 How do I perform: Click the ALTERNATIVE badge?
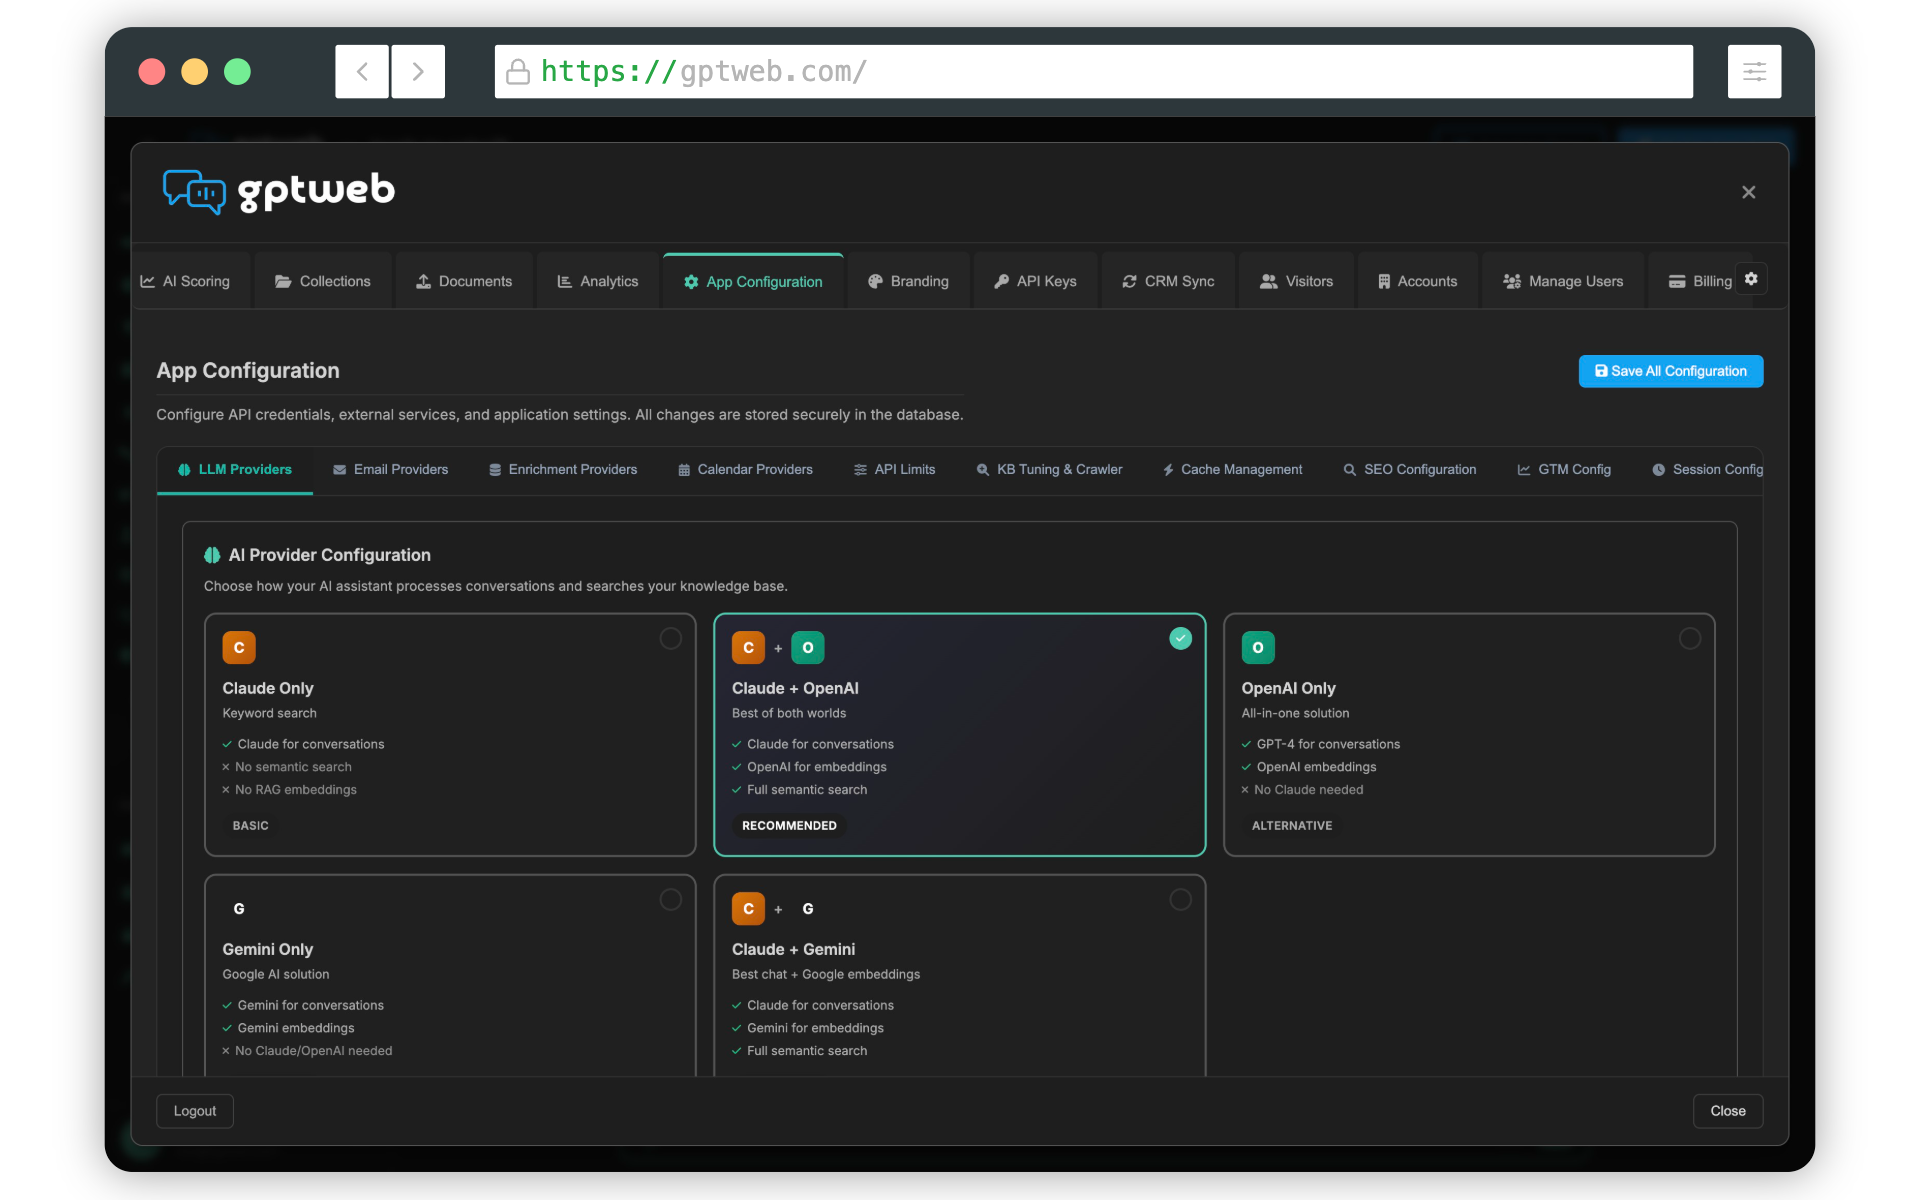point(1292,826)
